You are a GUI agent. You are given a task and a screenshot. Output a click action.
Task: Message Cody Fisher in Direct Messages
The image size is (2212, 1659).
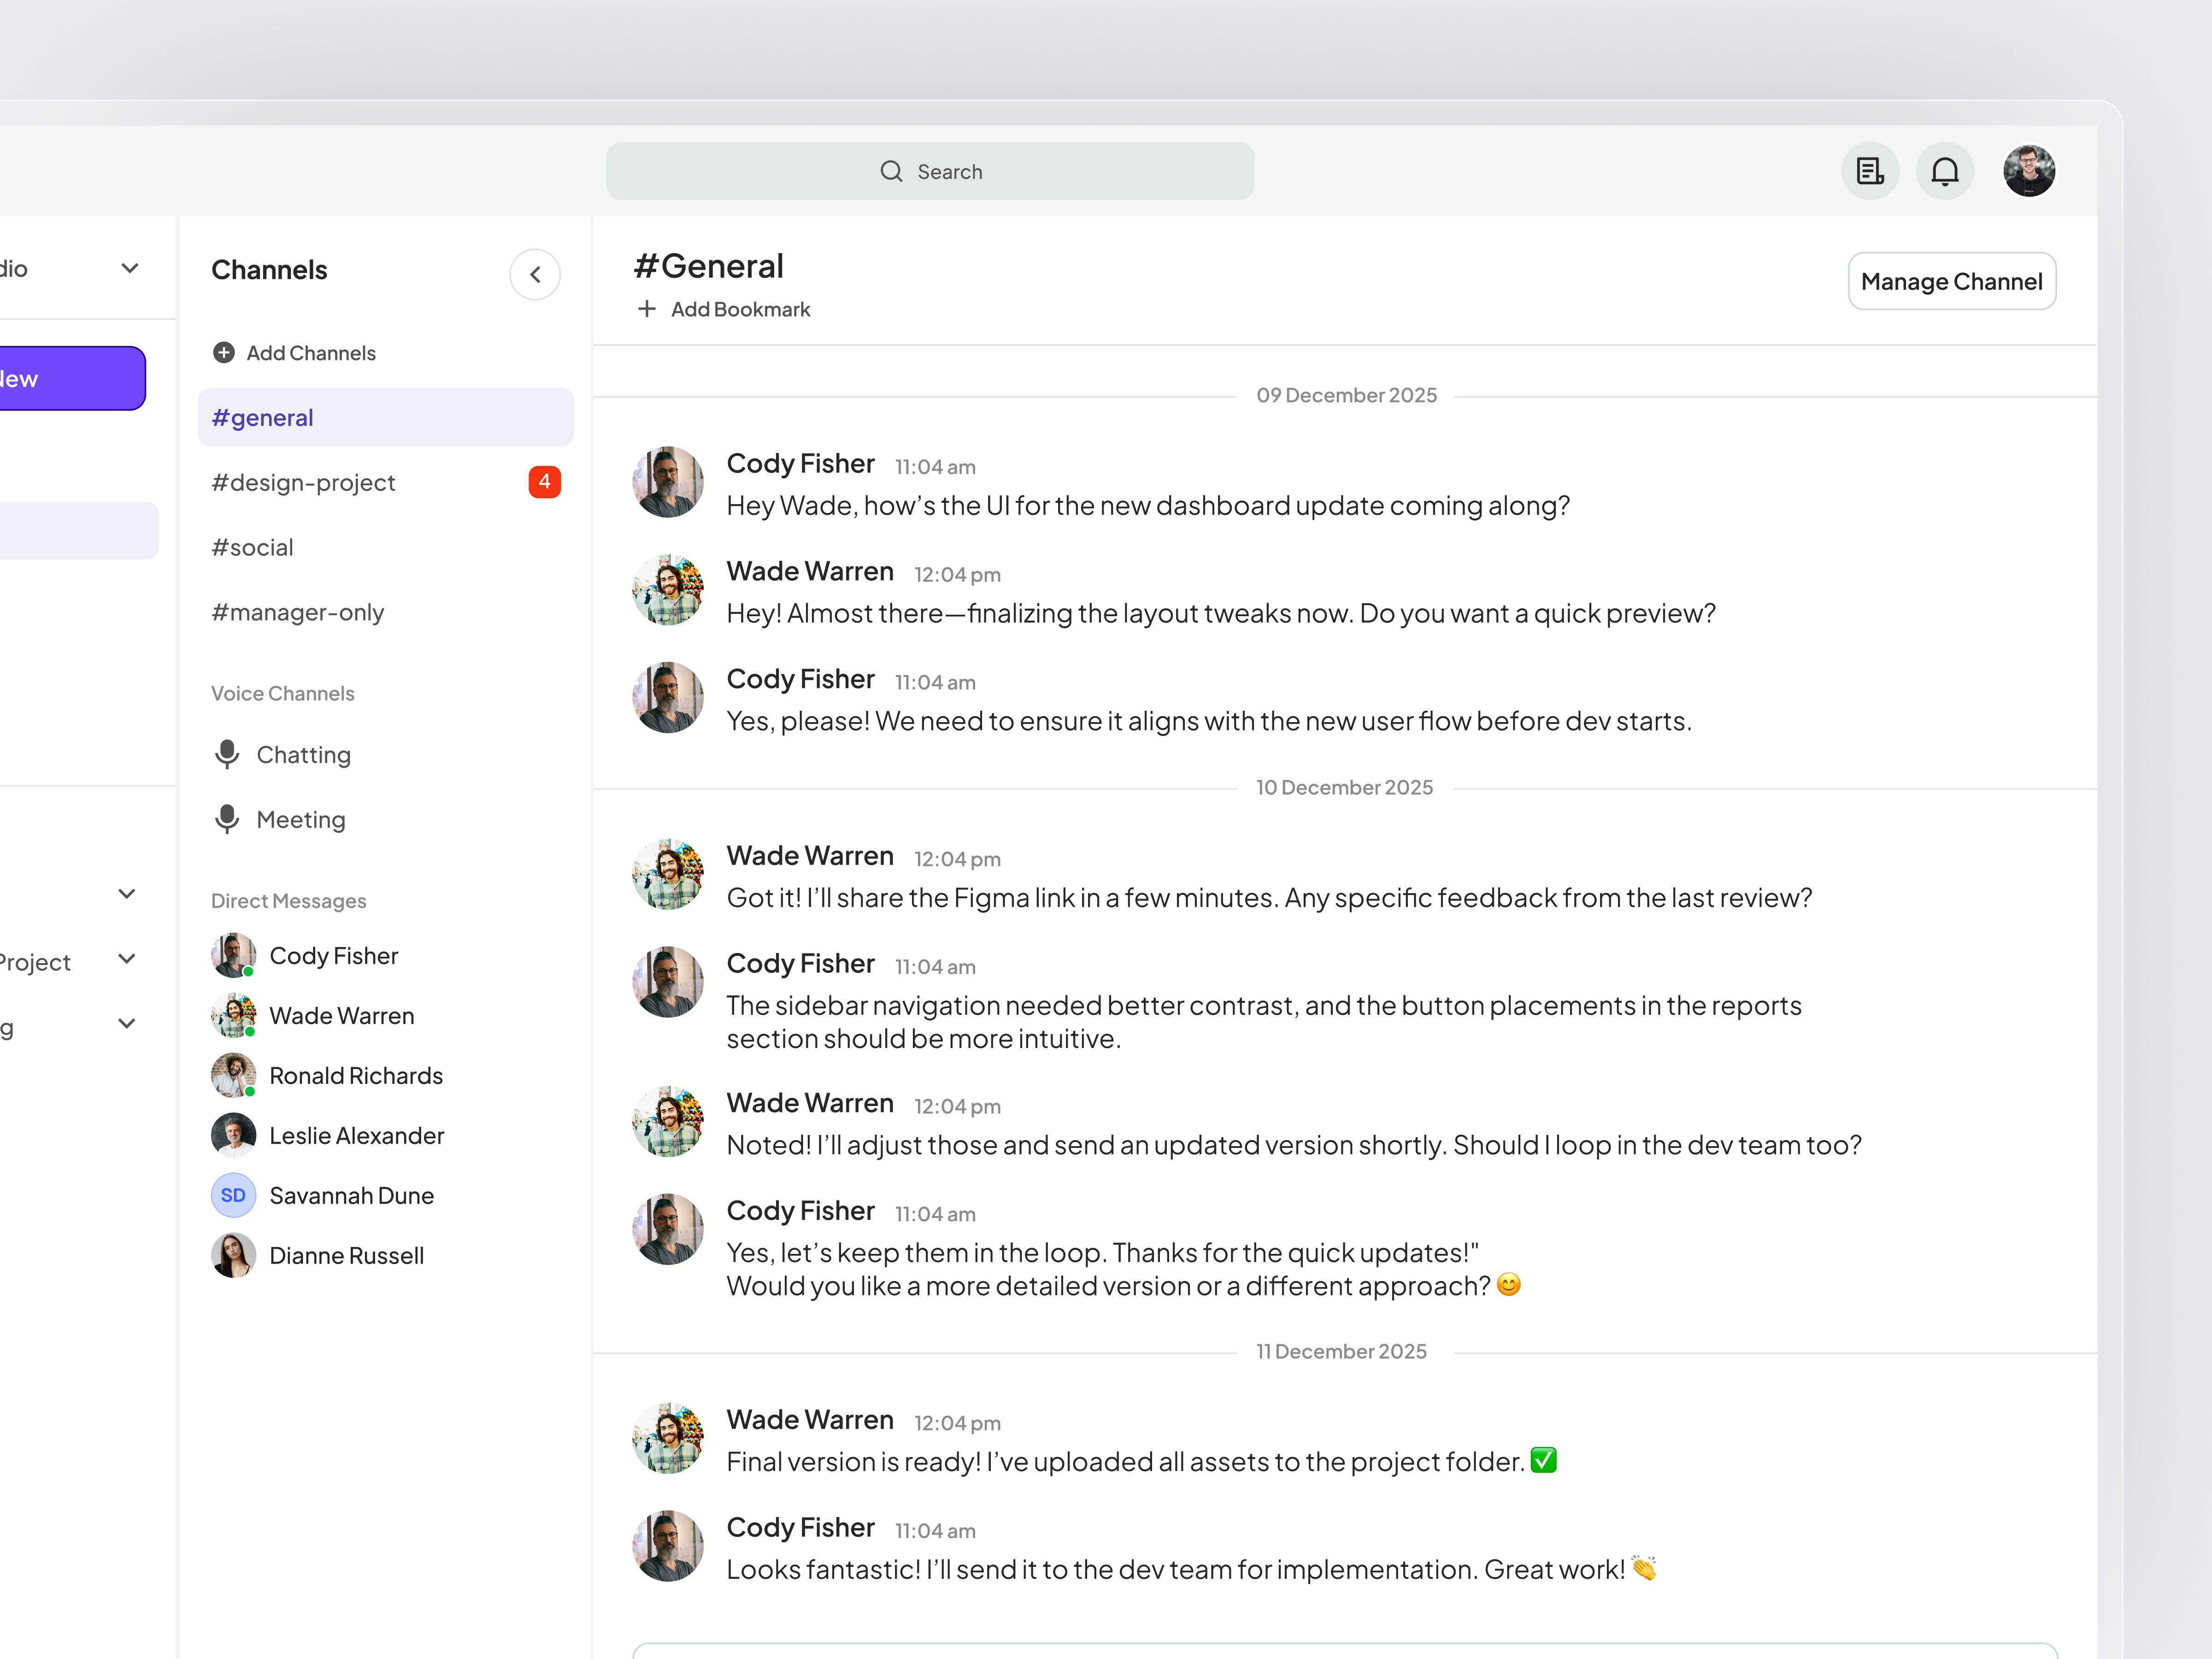tap(333, 955)
